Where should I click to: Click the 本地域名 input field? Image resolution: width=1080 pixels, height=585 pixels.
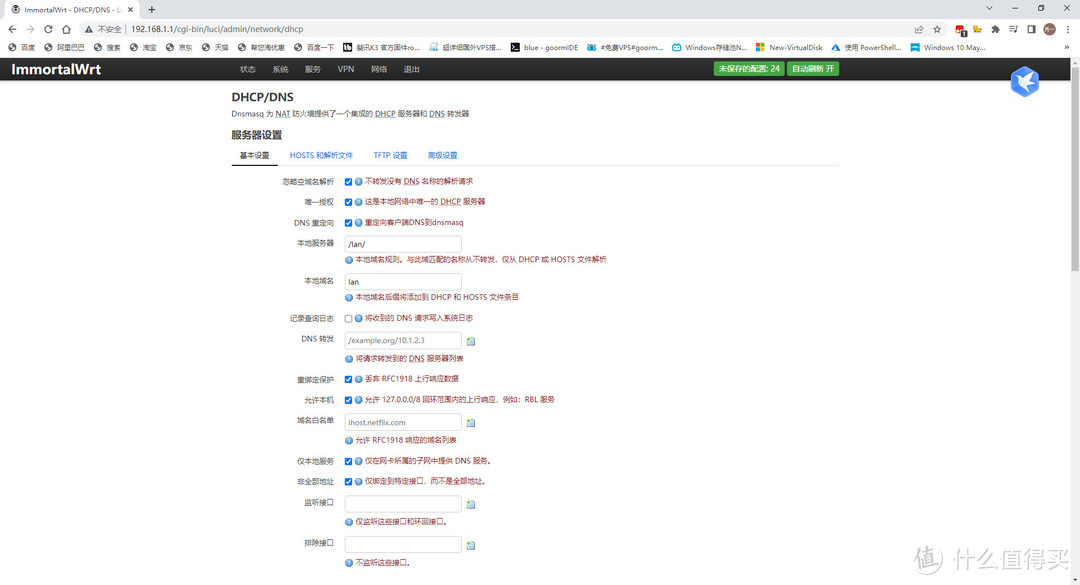coord(403,282)
